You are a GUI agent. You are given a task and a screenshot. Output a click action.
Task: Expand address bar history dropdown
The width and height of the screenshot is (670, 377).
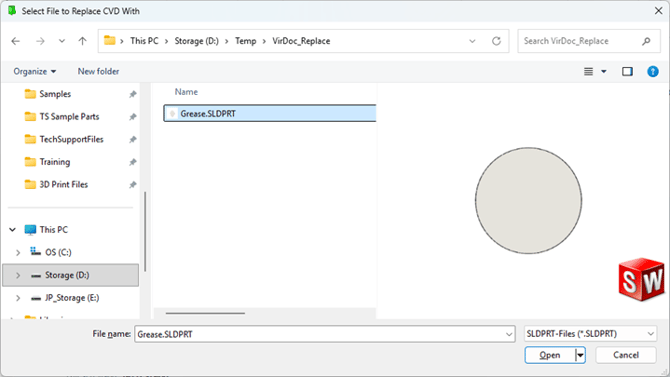[472, 41]
